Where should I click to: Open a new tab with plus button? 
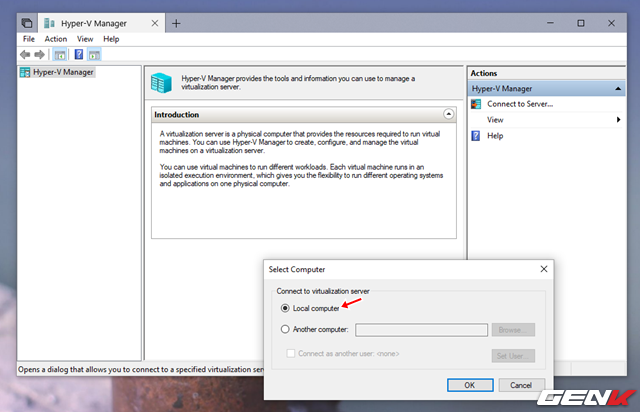(x=176, y=24)
